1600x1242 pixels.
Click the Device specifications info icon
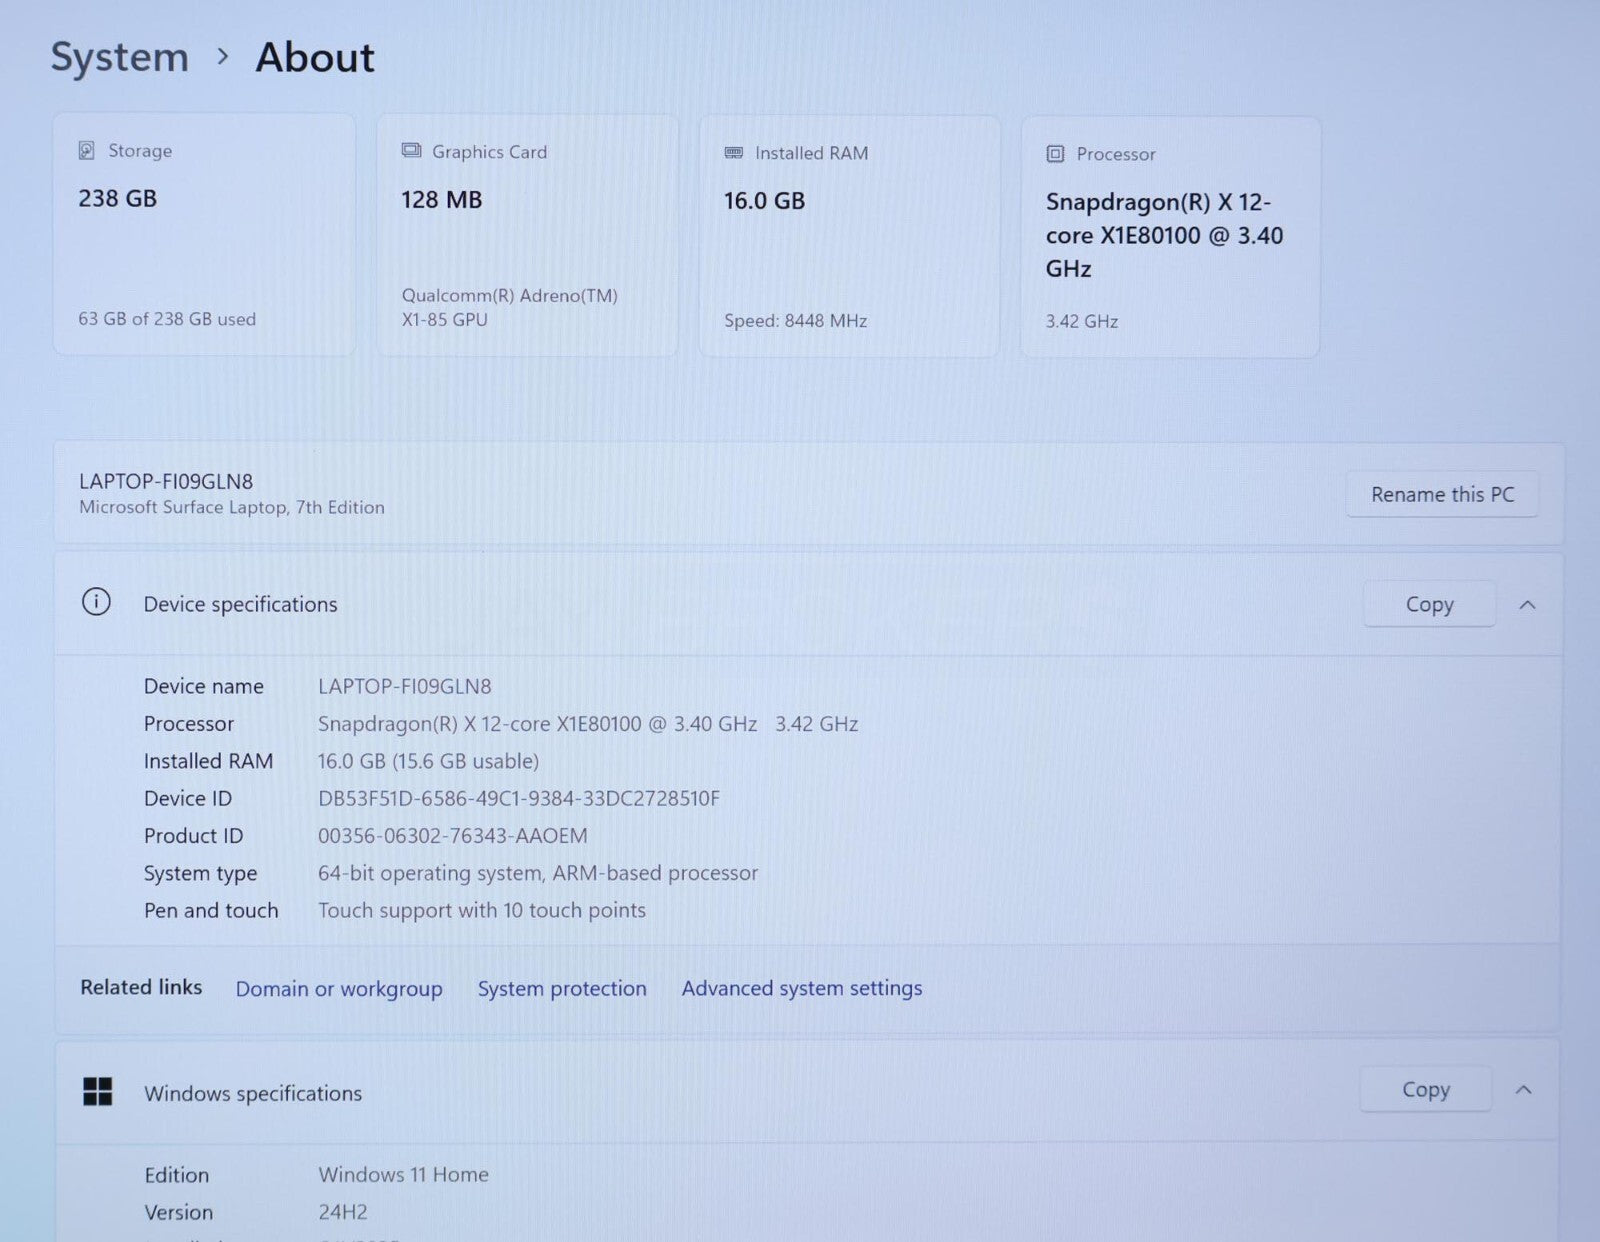click(x=96, y=602)
